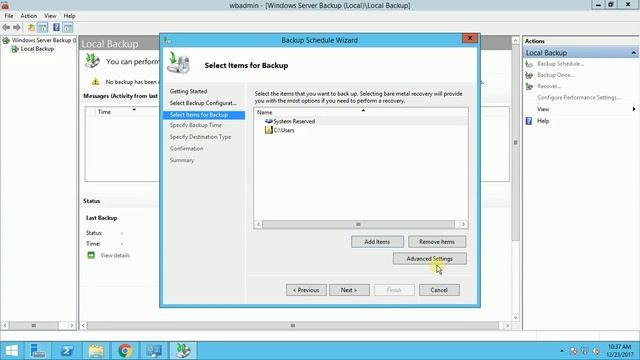The width and height of the screenshot is (640, 360).
Task: Click the Add Items button
Action: pyautogui.click(x=377, y=242)
